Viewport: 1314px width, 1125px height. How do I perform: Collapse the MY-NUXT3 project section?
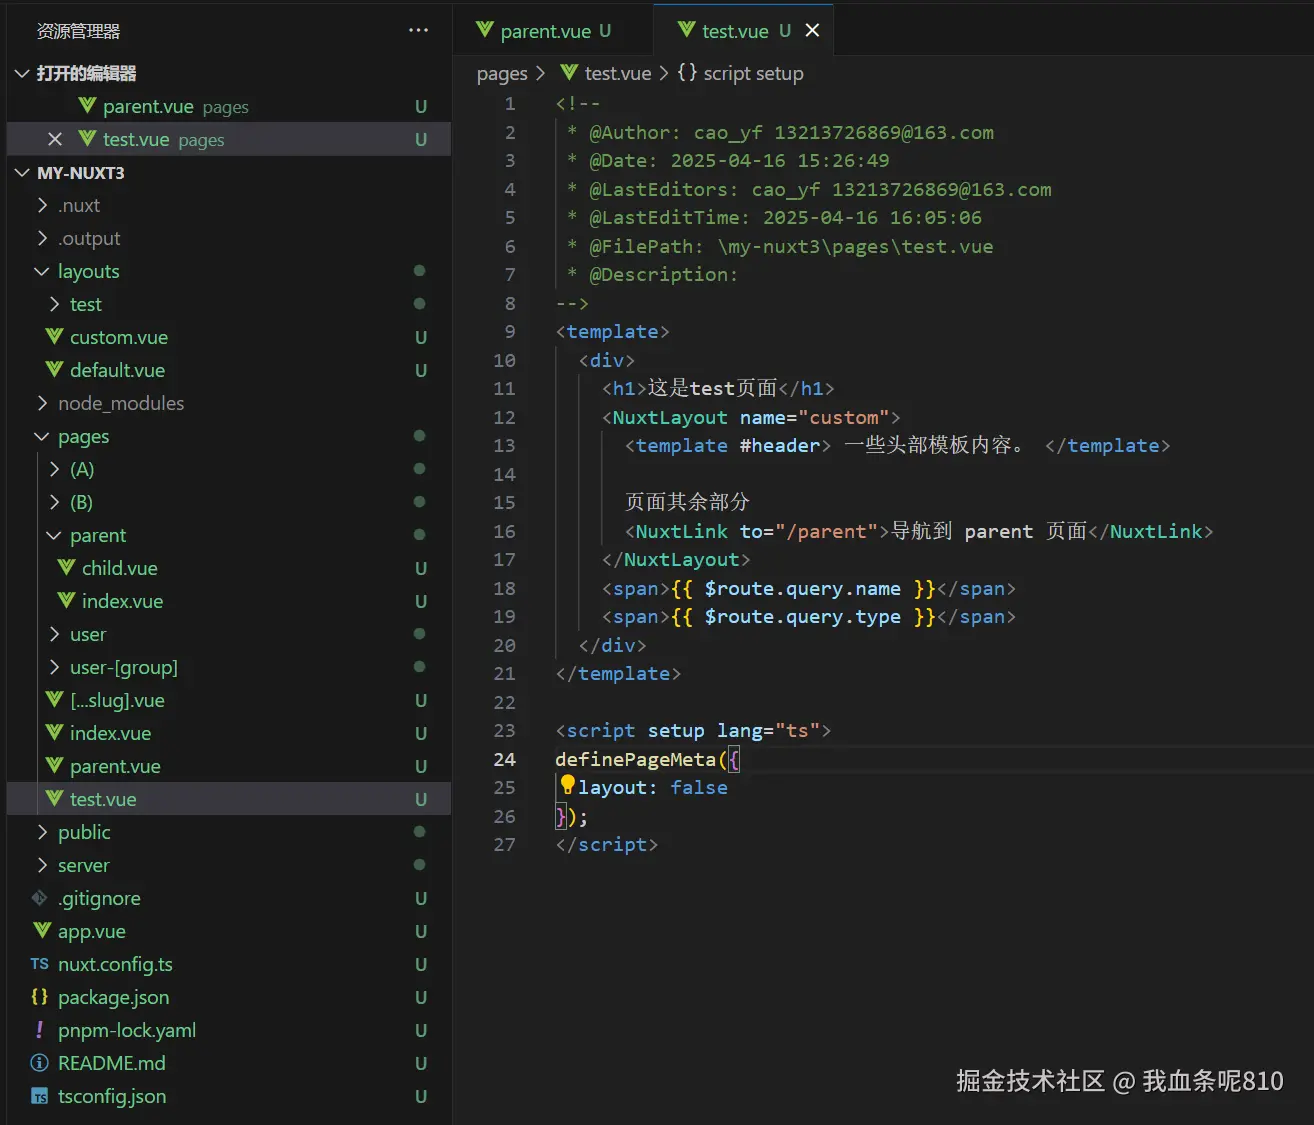[x=22, y=173]
